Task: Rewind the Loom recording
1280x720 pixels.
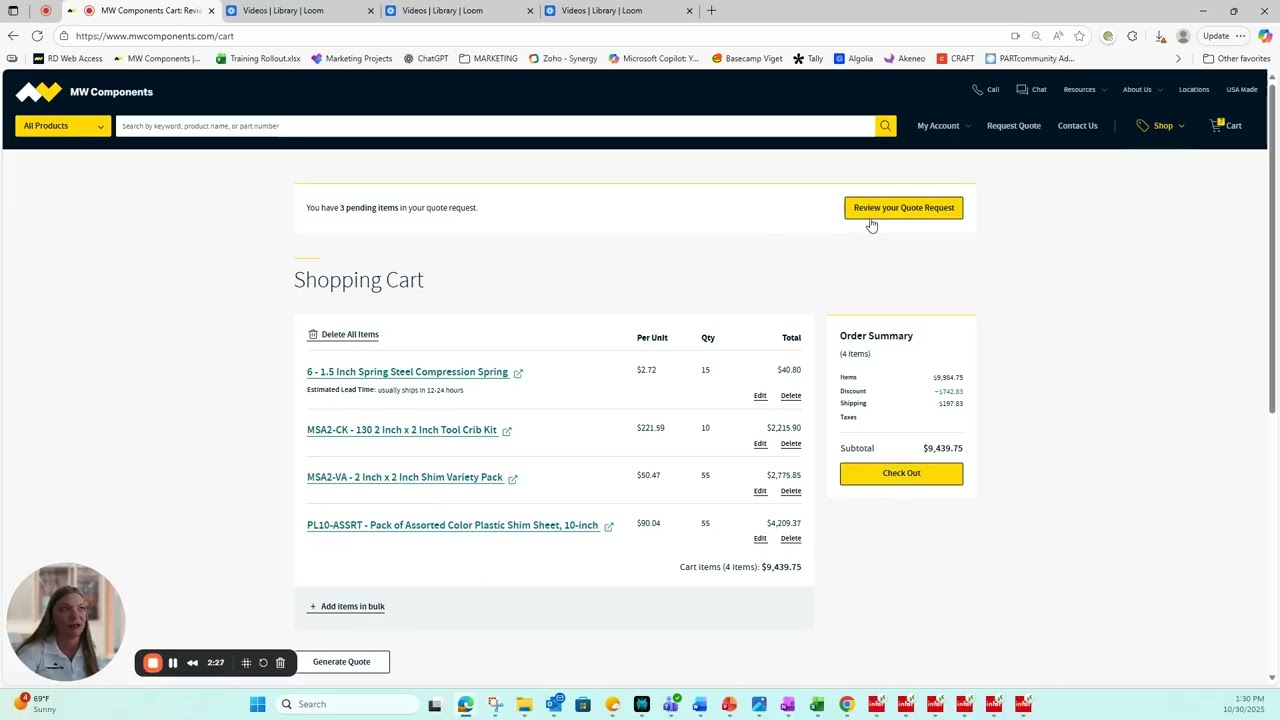Action: pyautogui.click(x=192, y=663)
